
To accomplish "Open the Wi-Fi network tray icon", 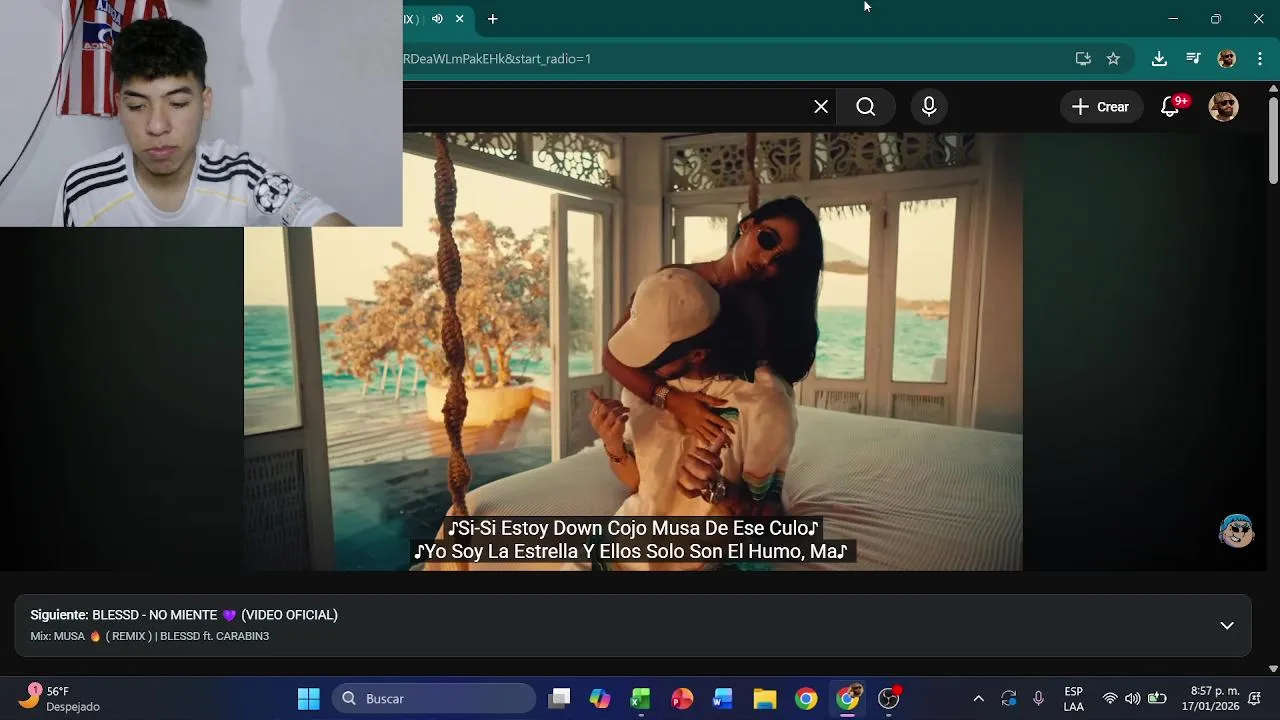I will pyautogui.click(x=1110, y=699).
